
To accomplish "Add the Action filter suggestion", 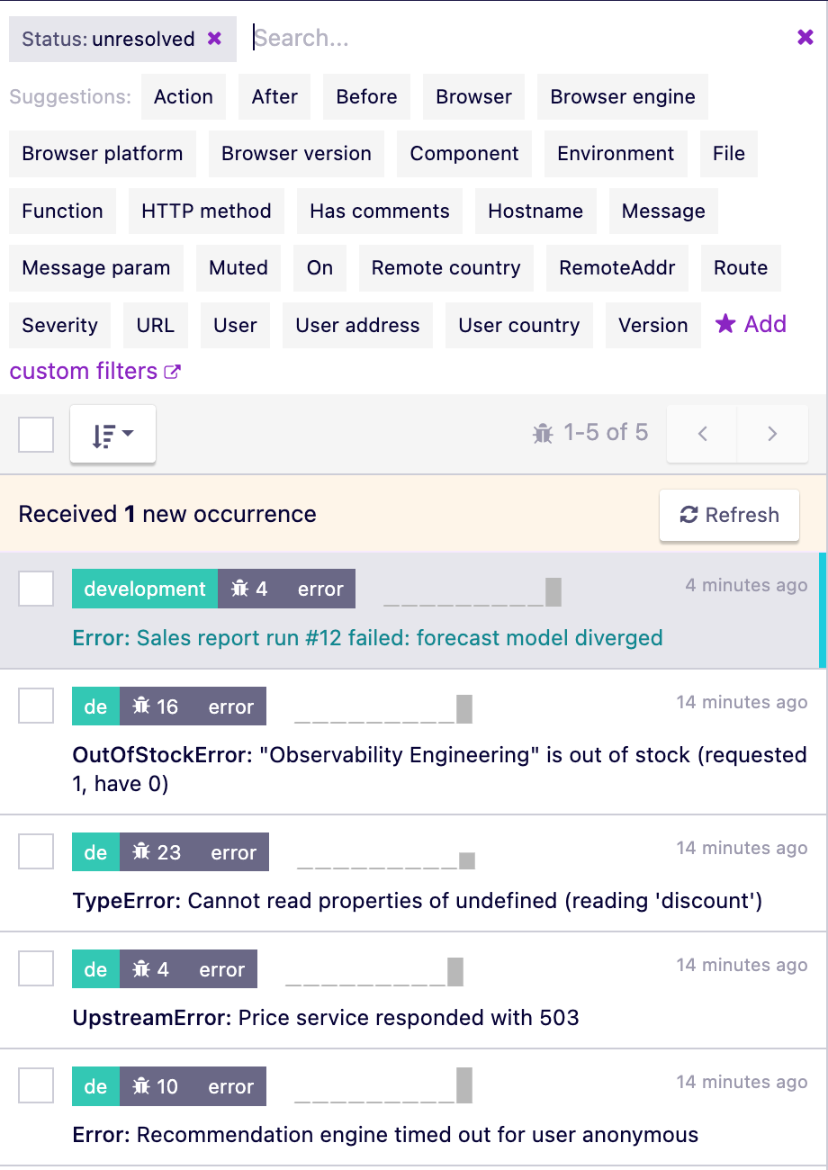I will point(184,97).
